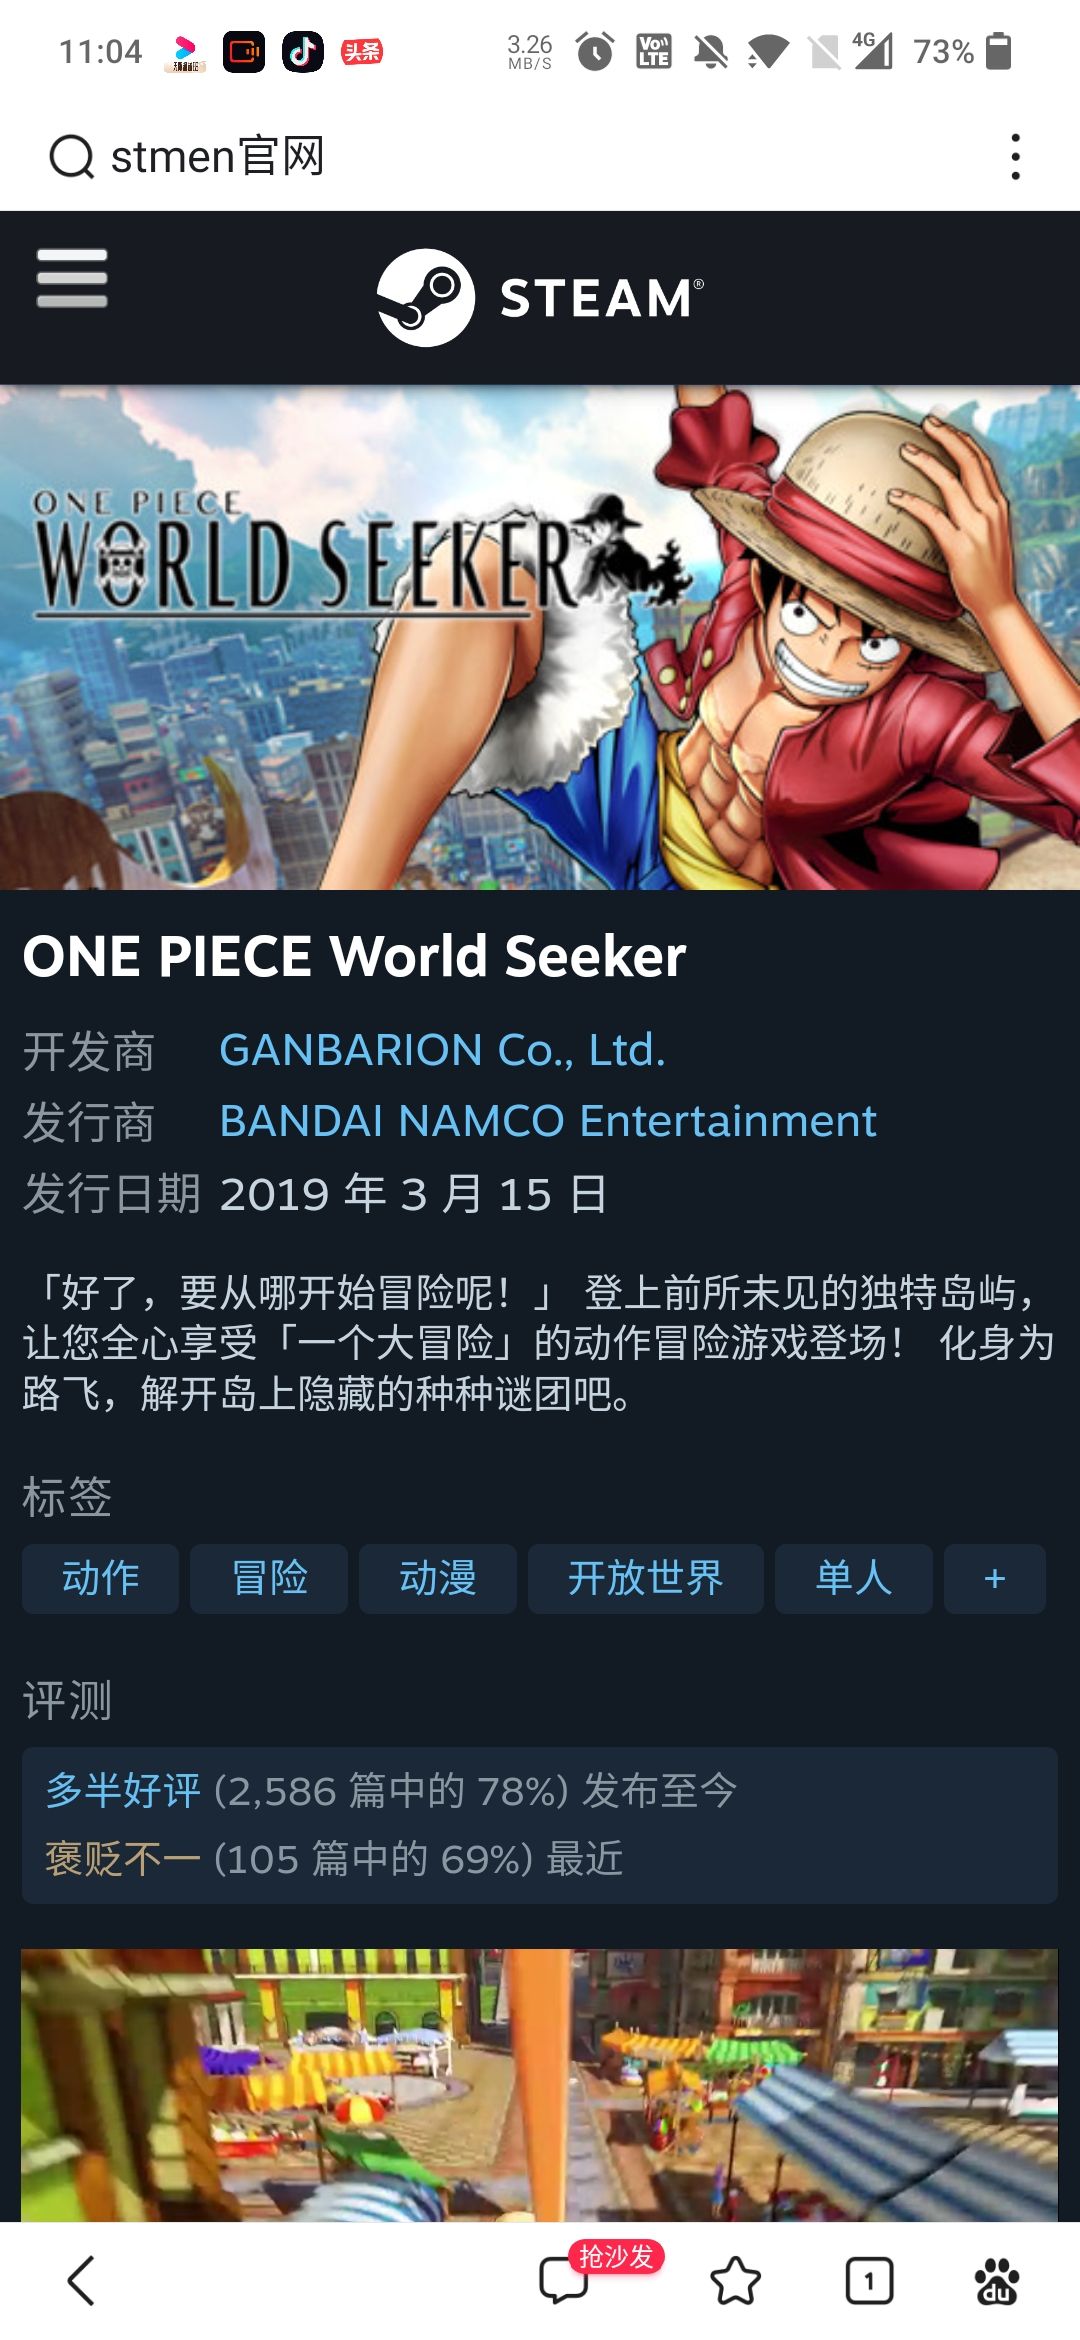Open the Baidu paw home icon
1080x2340 pixels.
[996, 2280]
